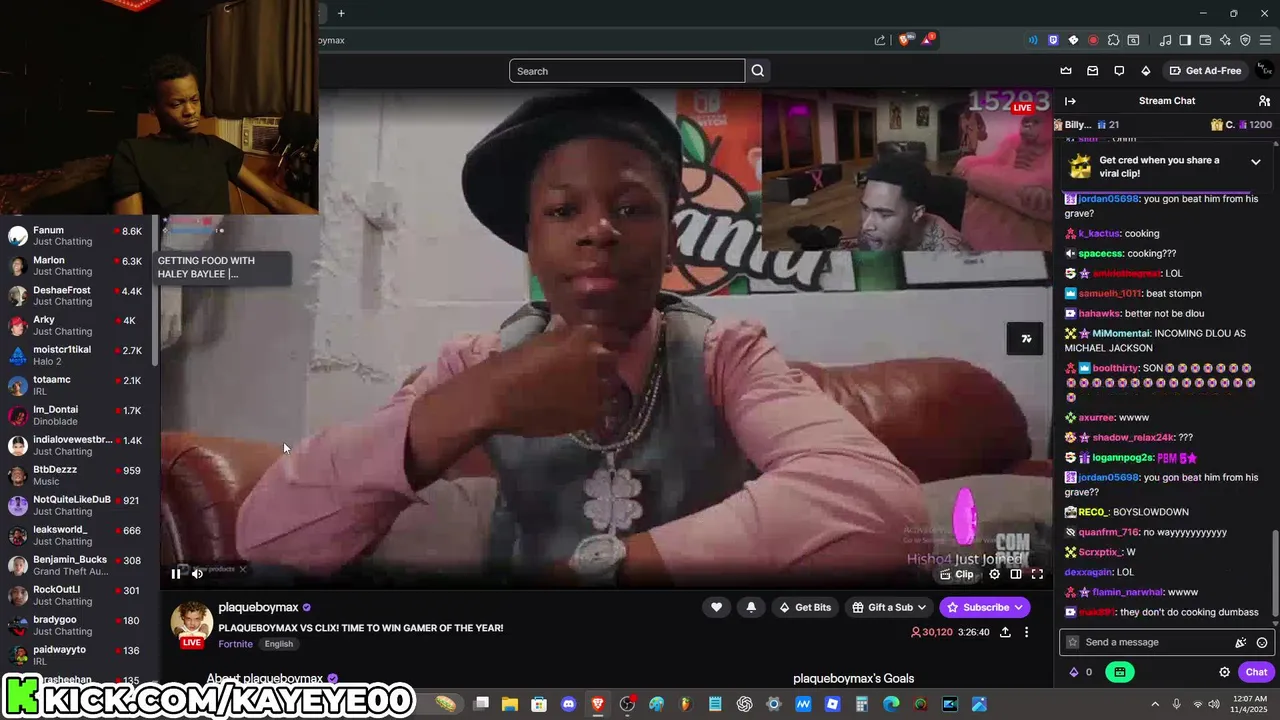
Task: Click the search magnifier button
Action: 758,71
